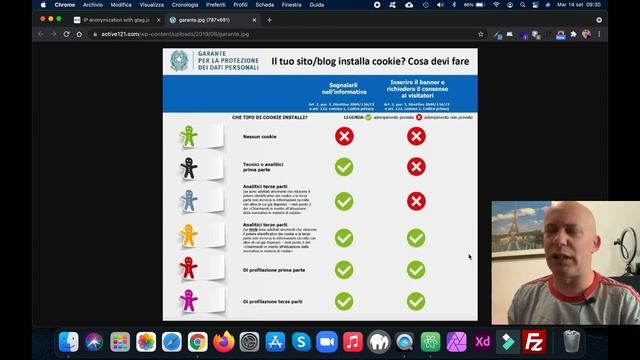640x360 pixels.
Task: Open the Apple menu
Action: [x=43, y=5]
